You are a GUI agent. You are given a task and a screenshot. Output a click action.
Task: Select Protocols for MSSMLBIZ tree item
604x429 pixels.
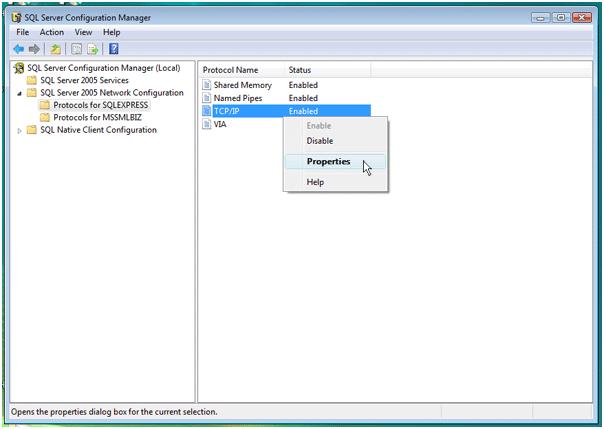pyautogui.click(x=97, y=117)
